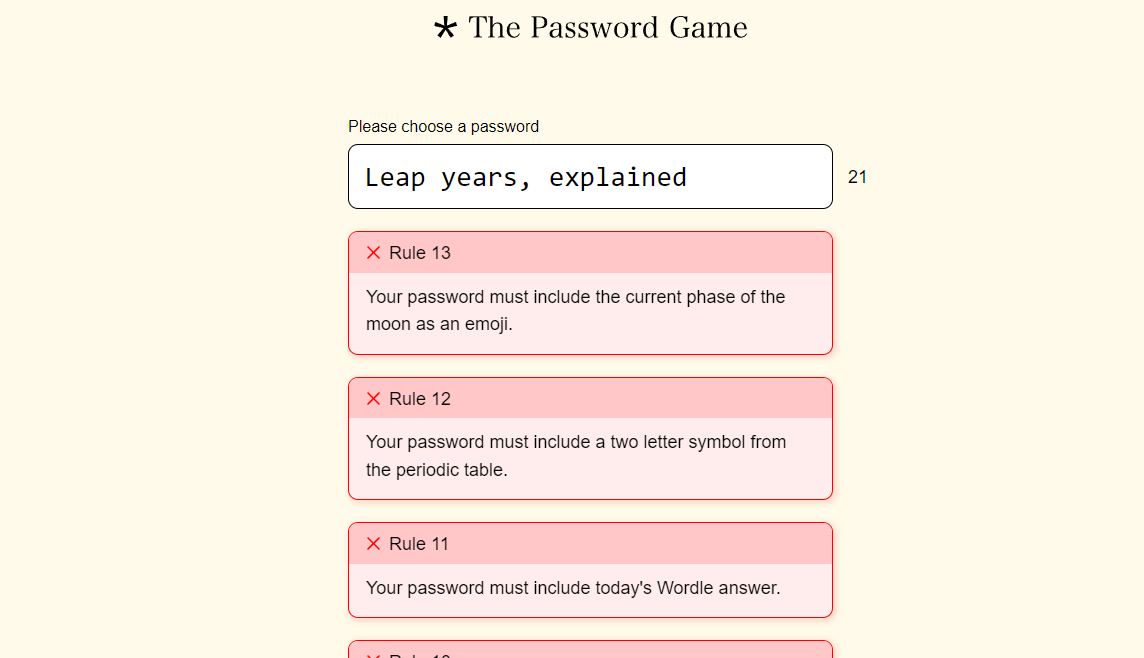
Task: Click the "Please choose a password" label
Action: pos(443,126)
